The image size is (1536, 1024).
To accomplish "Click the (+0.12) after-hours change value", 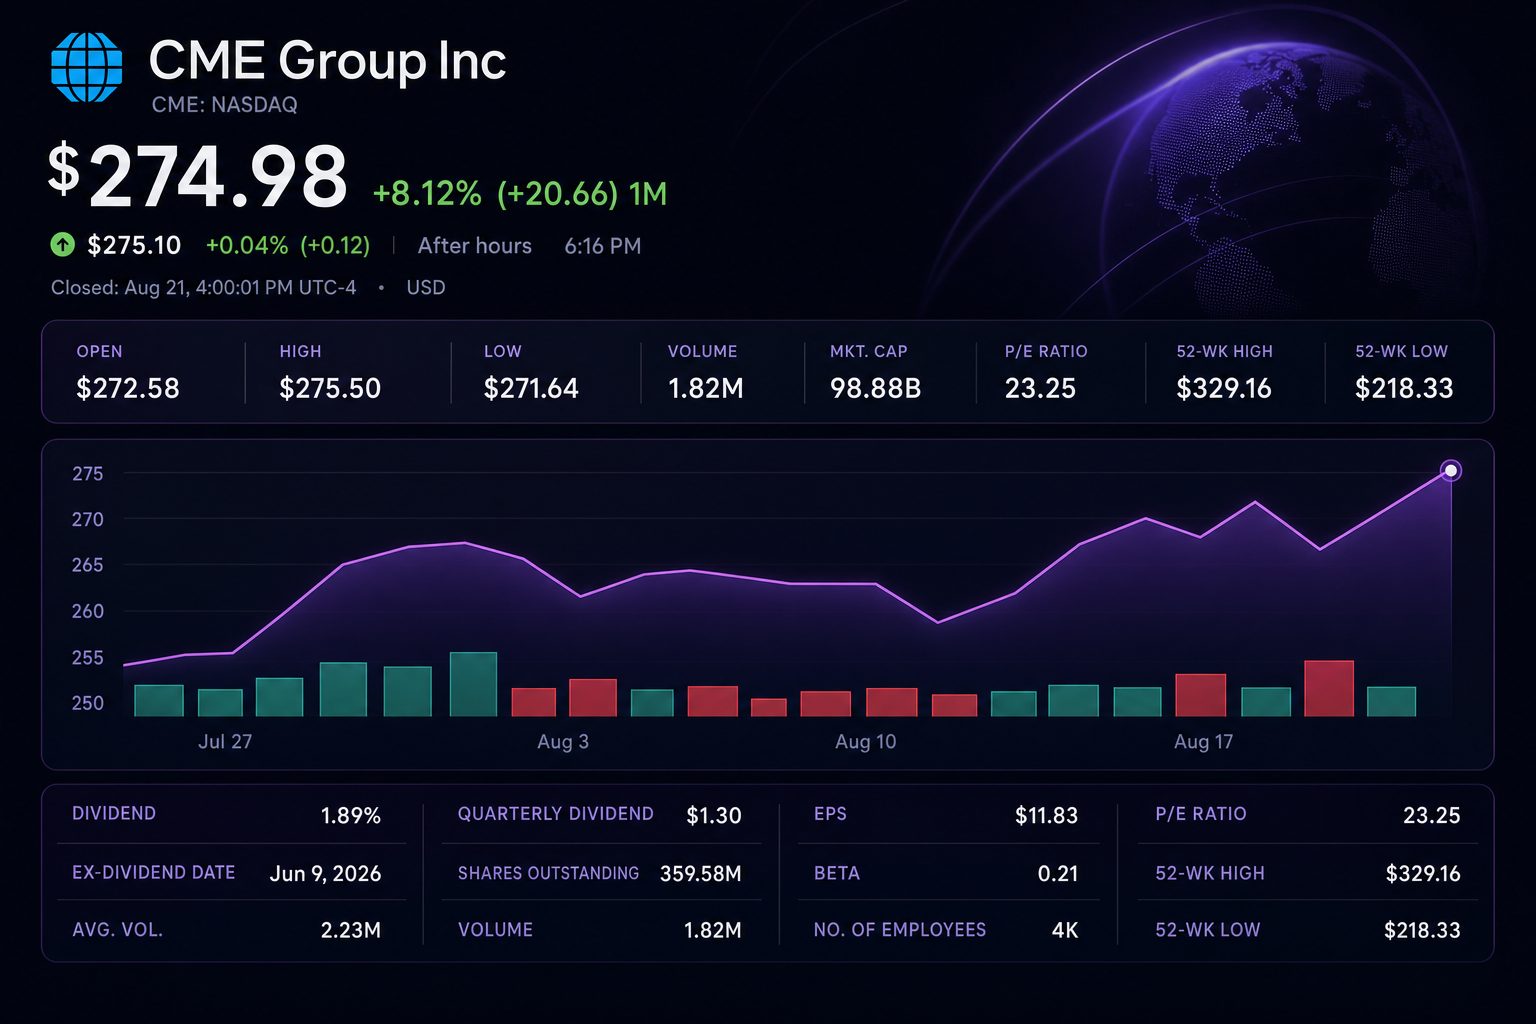I will pyautogui.click(x=336, y=245).
